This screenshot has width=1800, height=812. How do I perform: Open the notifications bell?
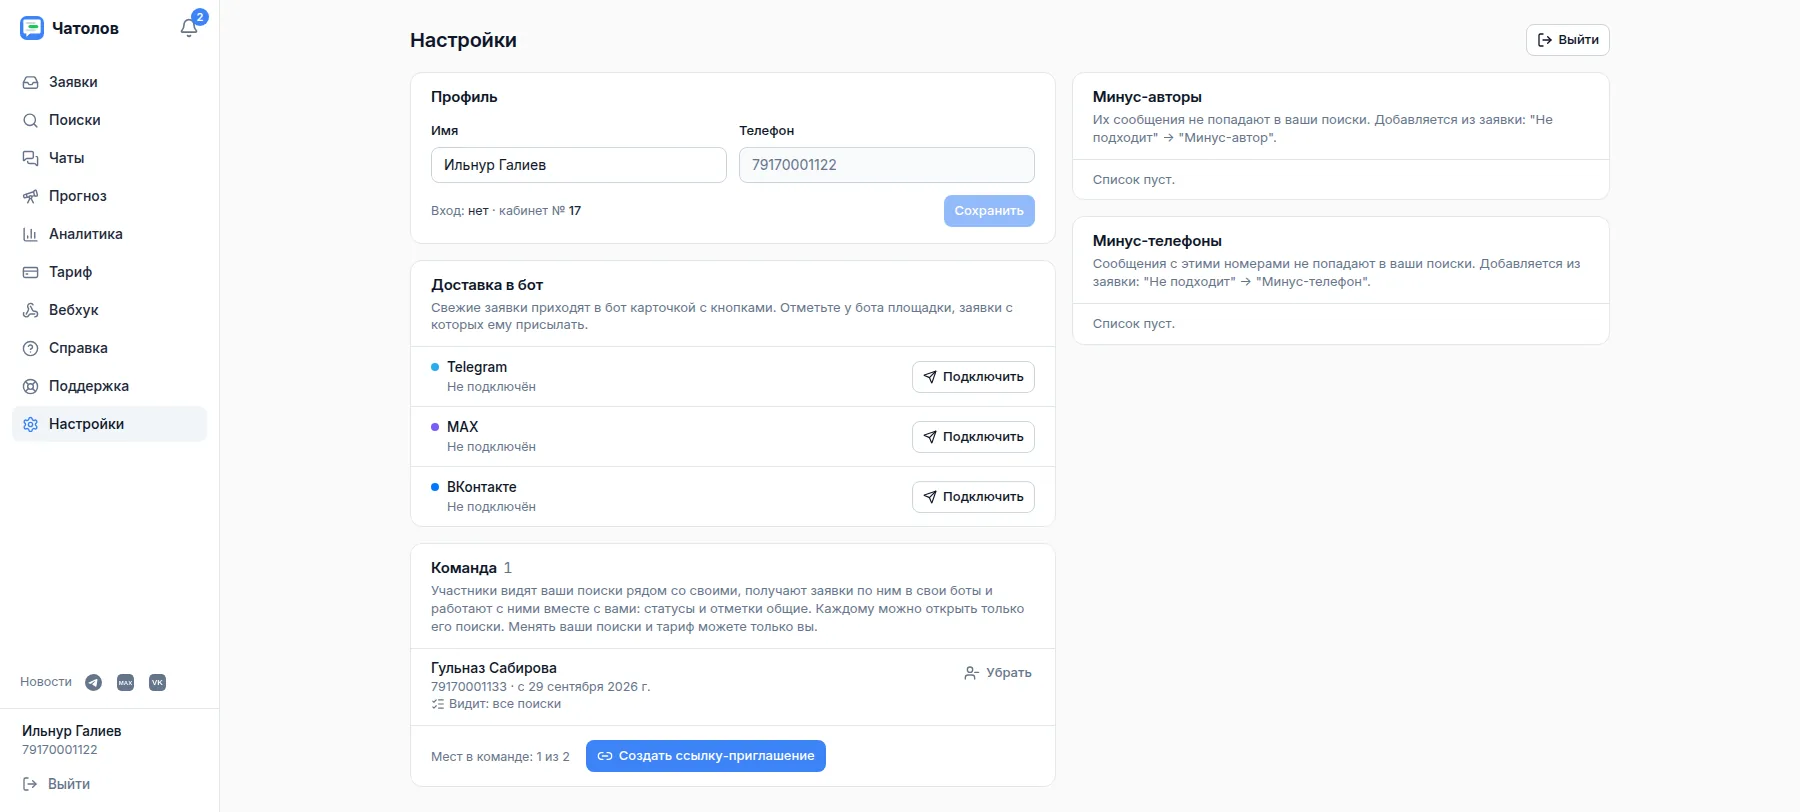(x=189, y=28)
